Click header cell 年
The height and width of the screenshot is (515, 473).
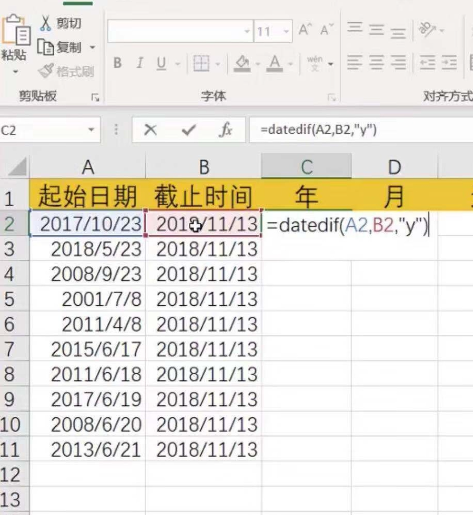coord(307,196)
